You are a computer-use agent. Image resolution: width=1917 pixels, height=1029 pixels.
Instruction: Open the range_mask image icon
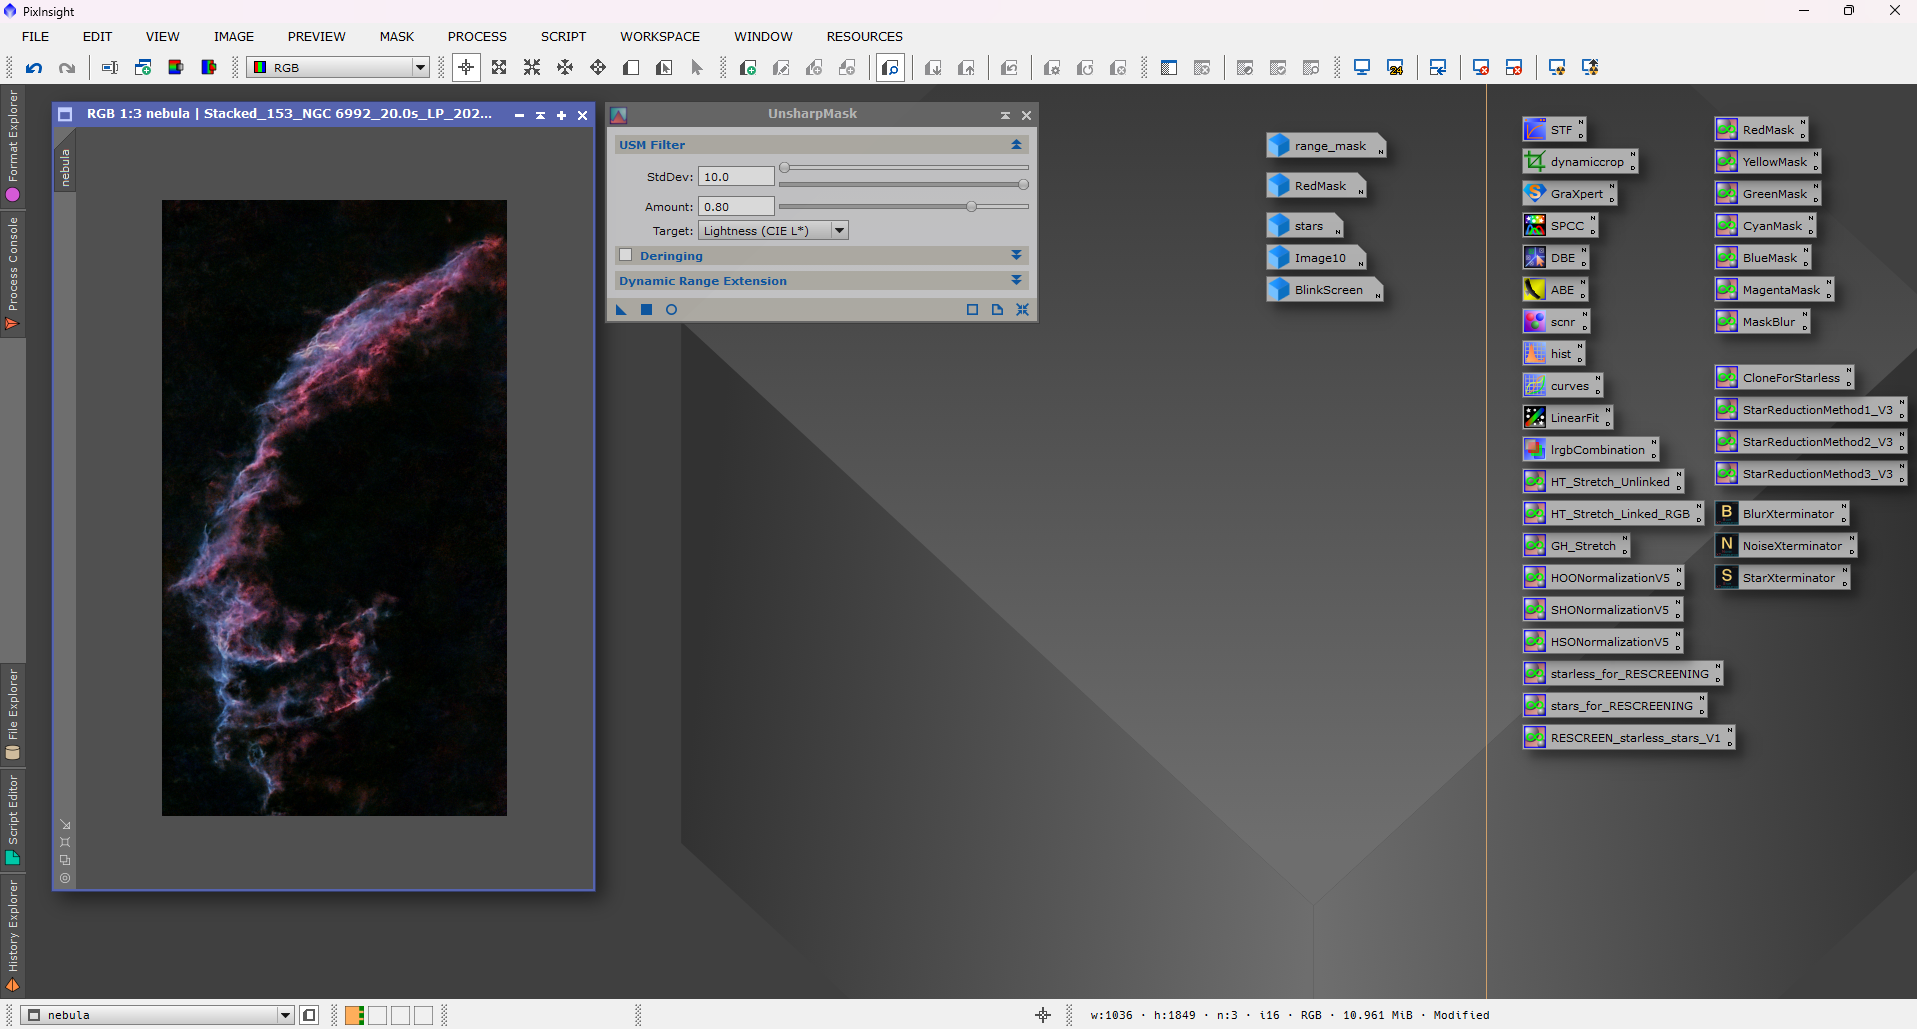point(1328,146)
